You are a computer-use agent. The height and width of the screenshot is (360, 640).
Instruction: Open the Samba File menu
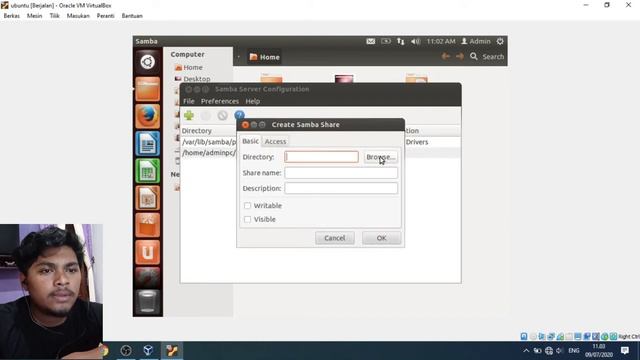click(x=189, y=101)
